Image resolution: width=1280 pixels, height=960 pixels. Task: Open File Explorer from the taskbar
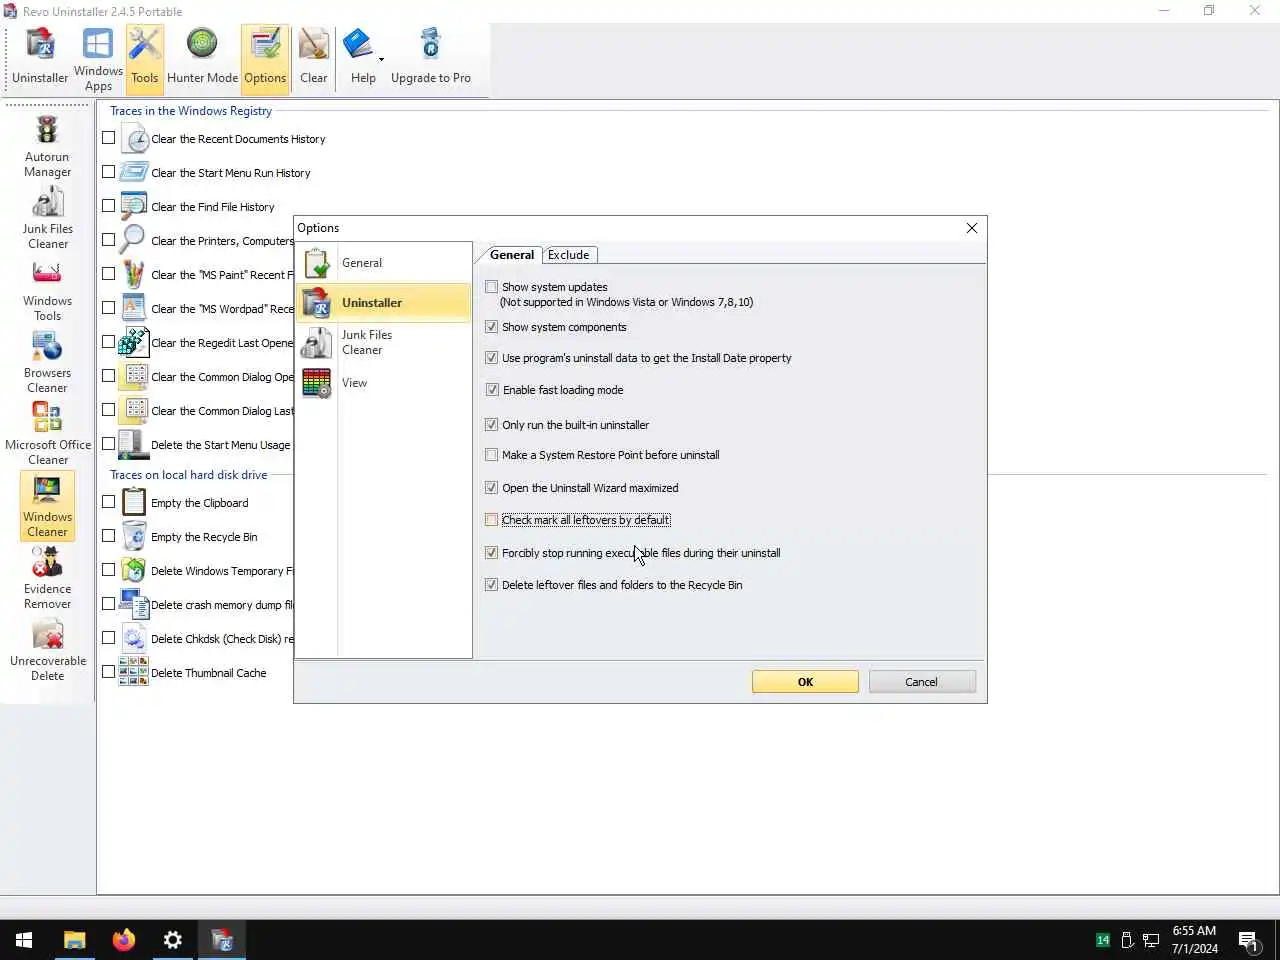click(75, 940)
